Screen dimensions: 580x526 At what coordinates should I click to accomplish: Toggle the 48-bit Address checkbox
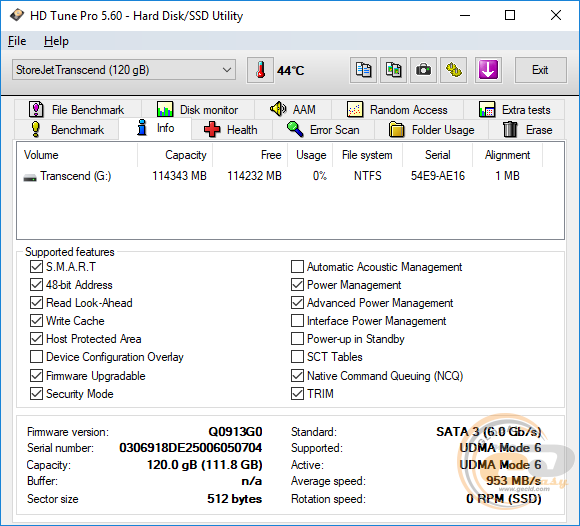coord(36,285)
